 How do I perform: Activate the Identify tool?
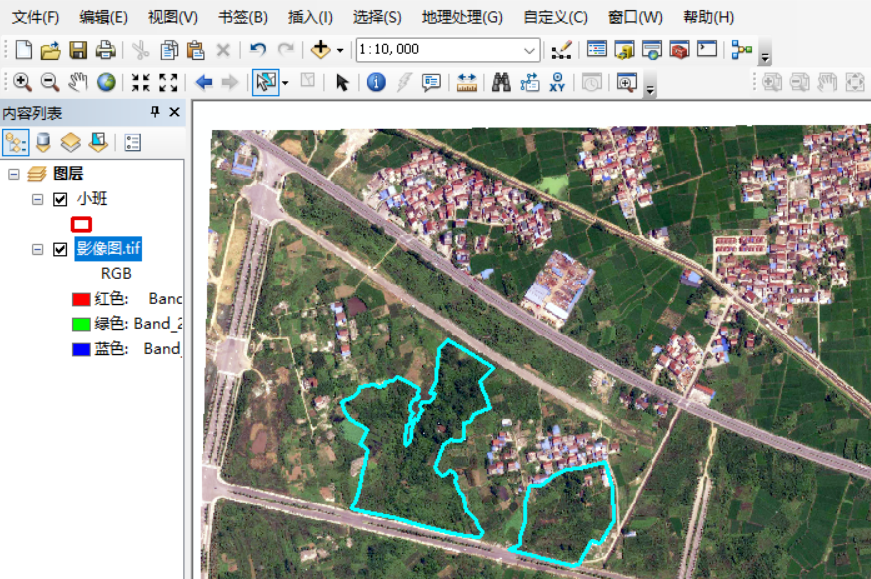click(x=376, y=82)
